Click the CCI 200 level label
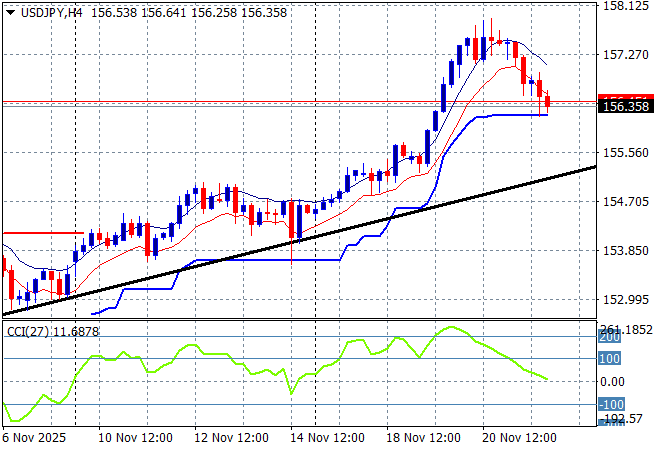660x450 pixels. pyautogui.click(x=610, y=339)
